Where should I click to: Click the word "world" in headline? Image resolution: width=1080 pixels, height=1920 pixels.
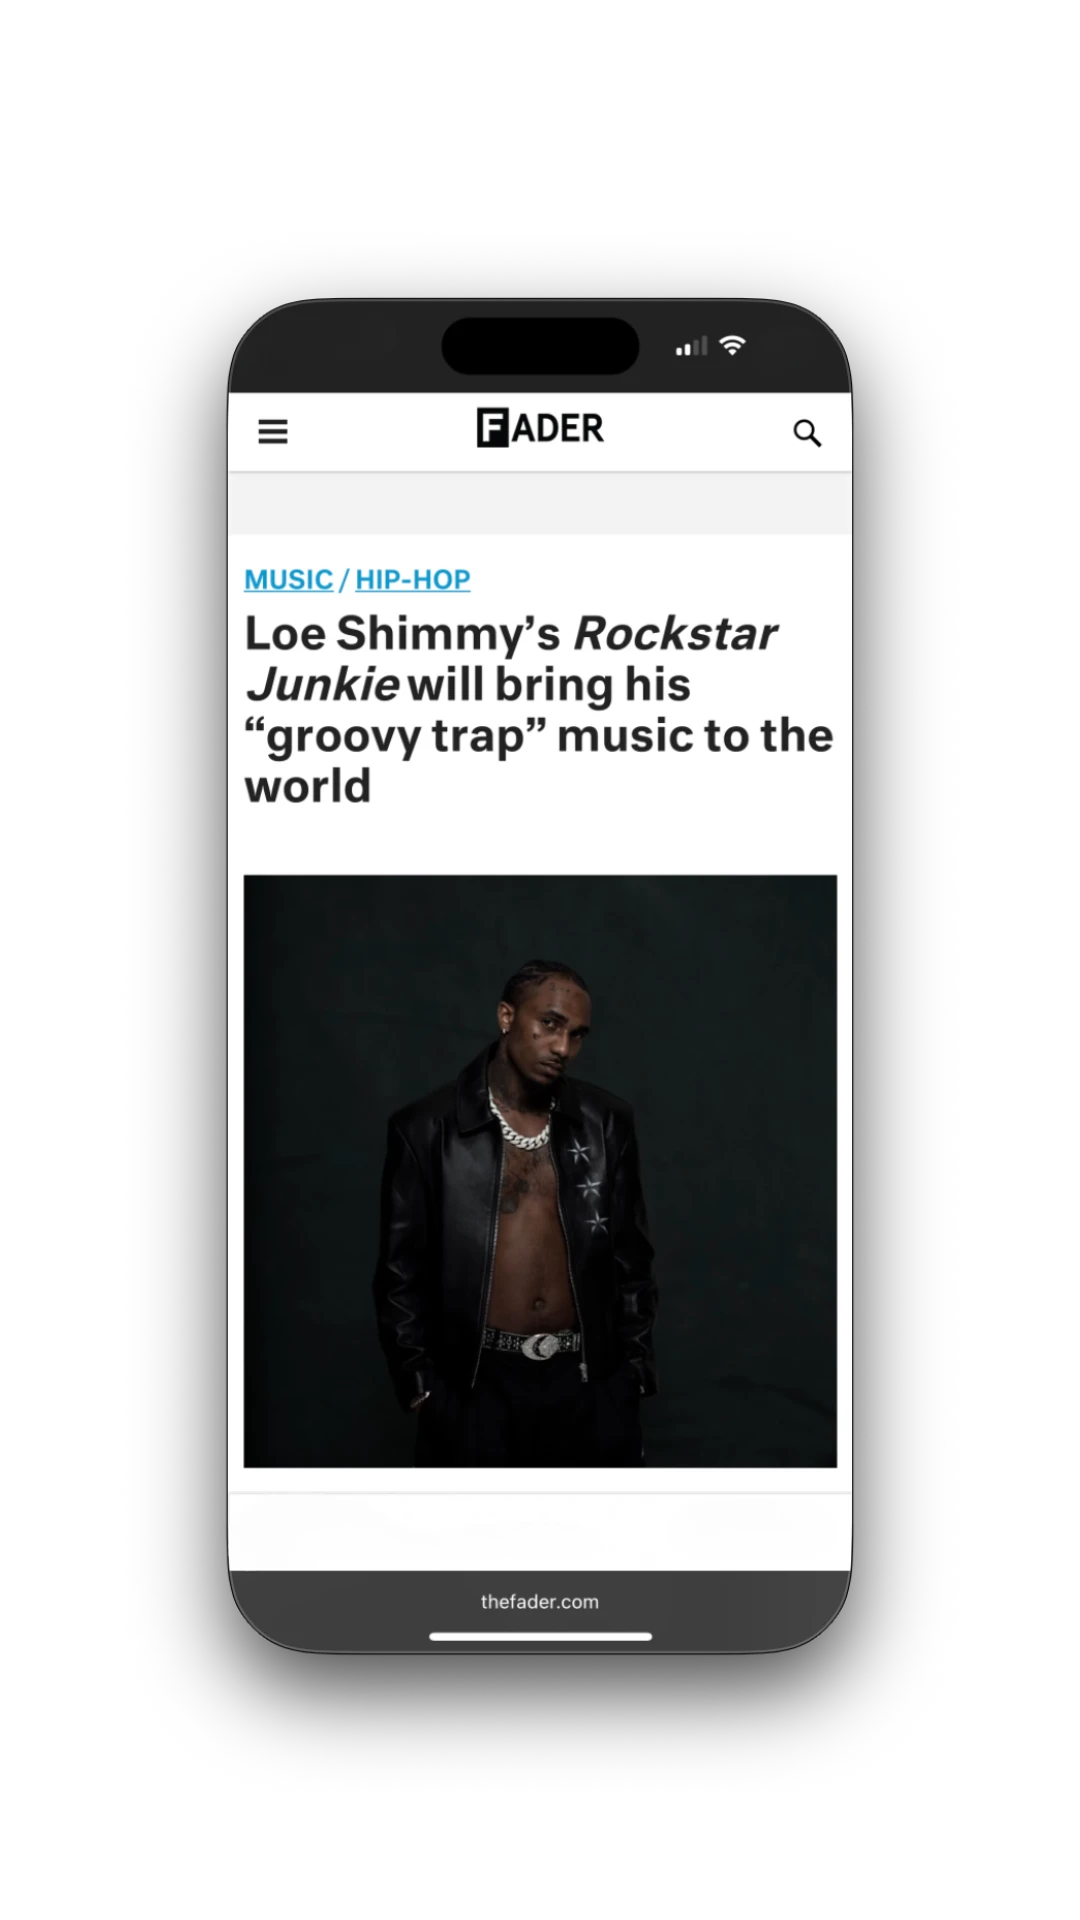click(x=308, y=787)
